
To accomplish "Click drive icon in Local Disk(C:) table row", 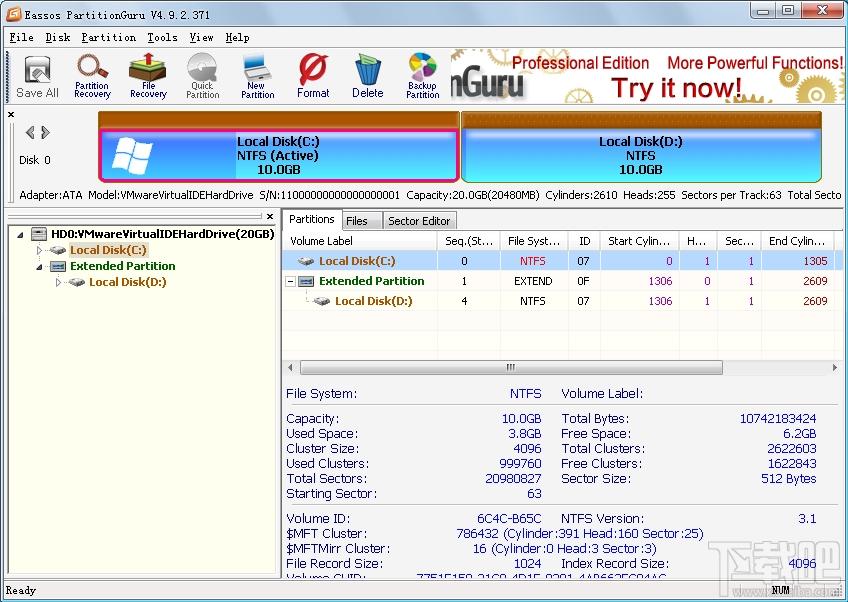I will [x=306, y=261].
